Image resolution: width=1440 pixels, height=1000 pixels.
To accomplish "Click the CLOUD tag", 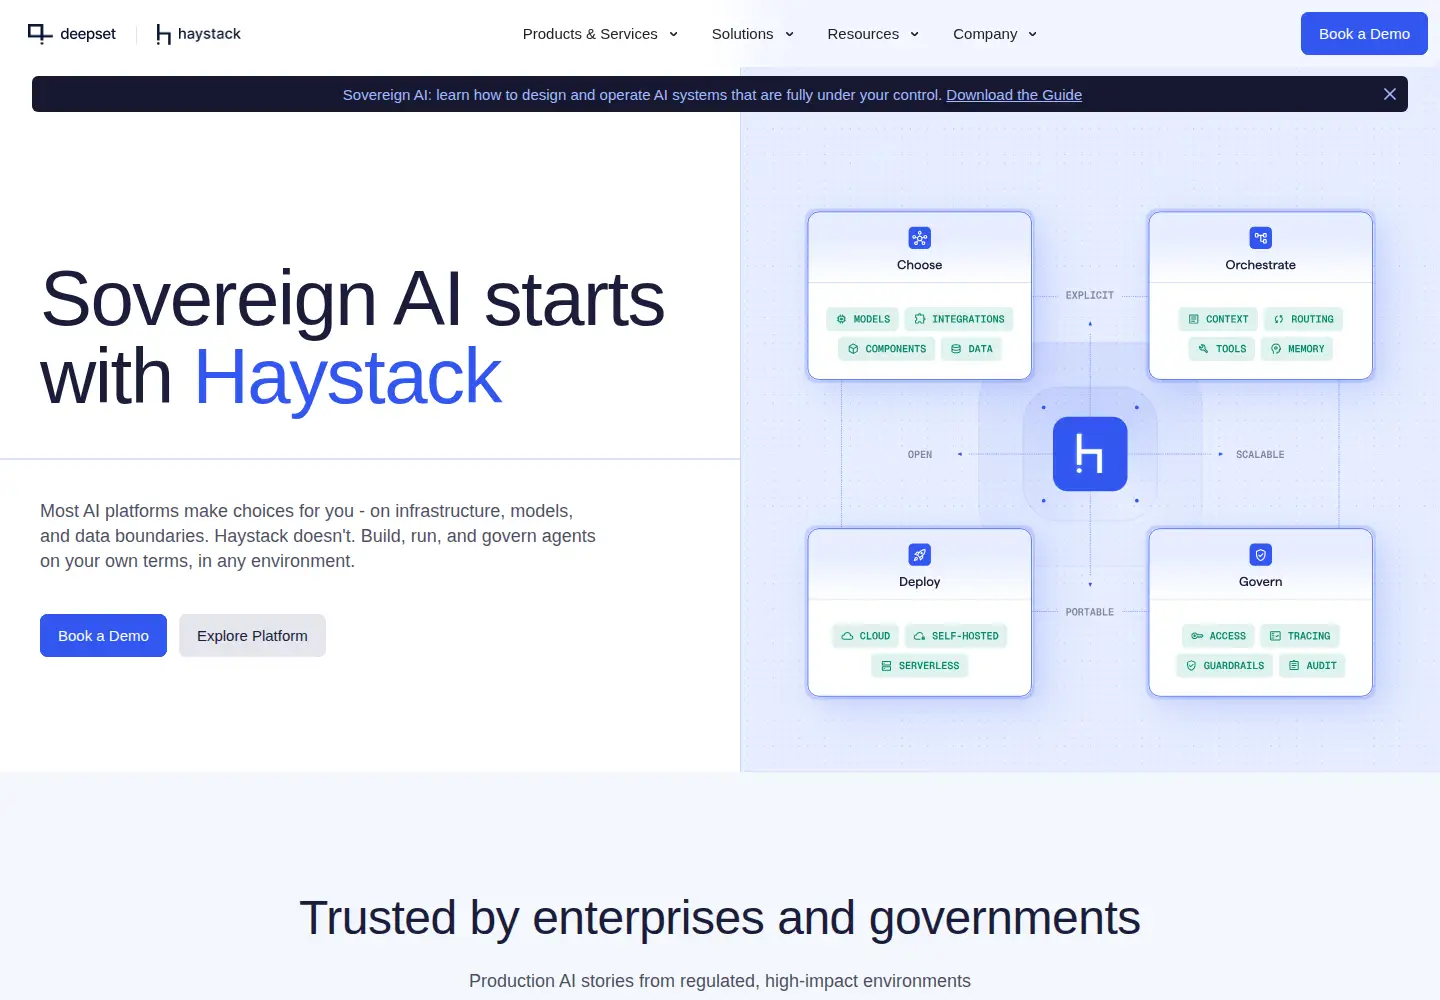I will (866, 636).
